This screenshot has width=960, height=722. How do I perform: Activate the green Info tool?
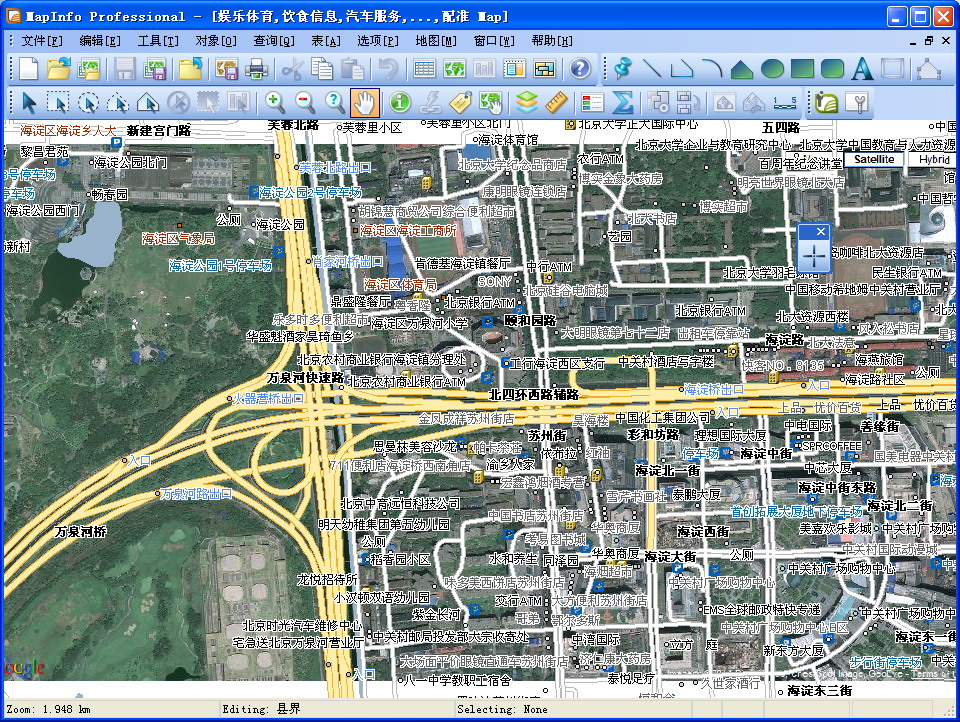[400, 102]
